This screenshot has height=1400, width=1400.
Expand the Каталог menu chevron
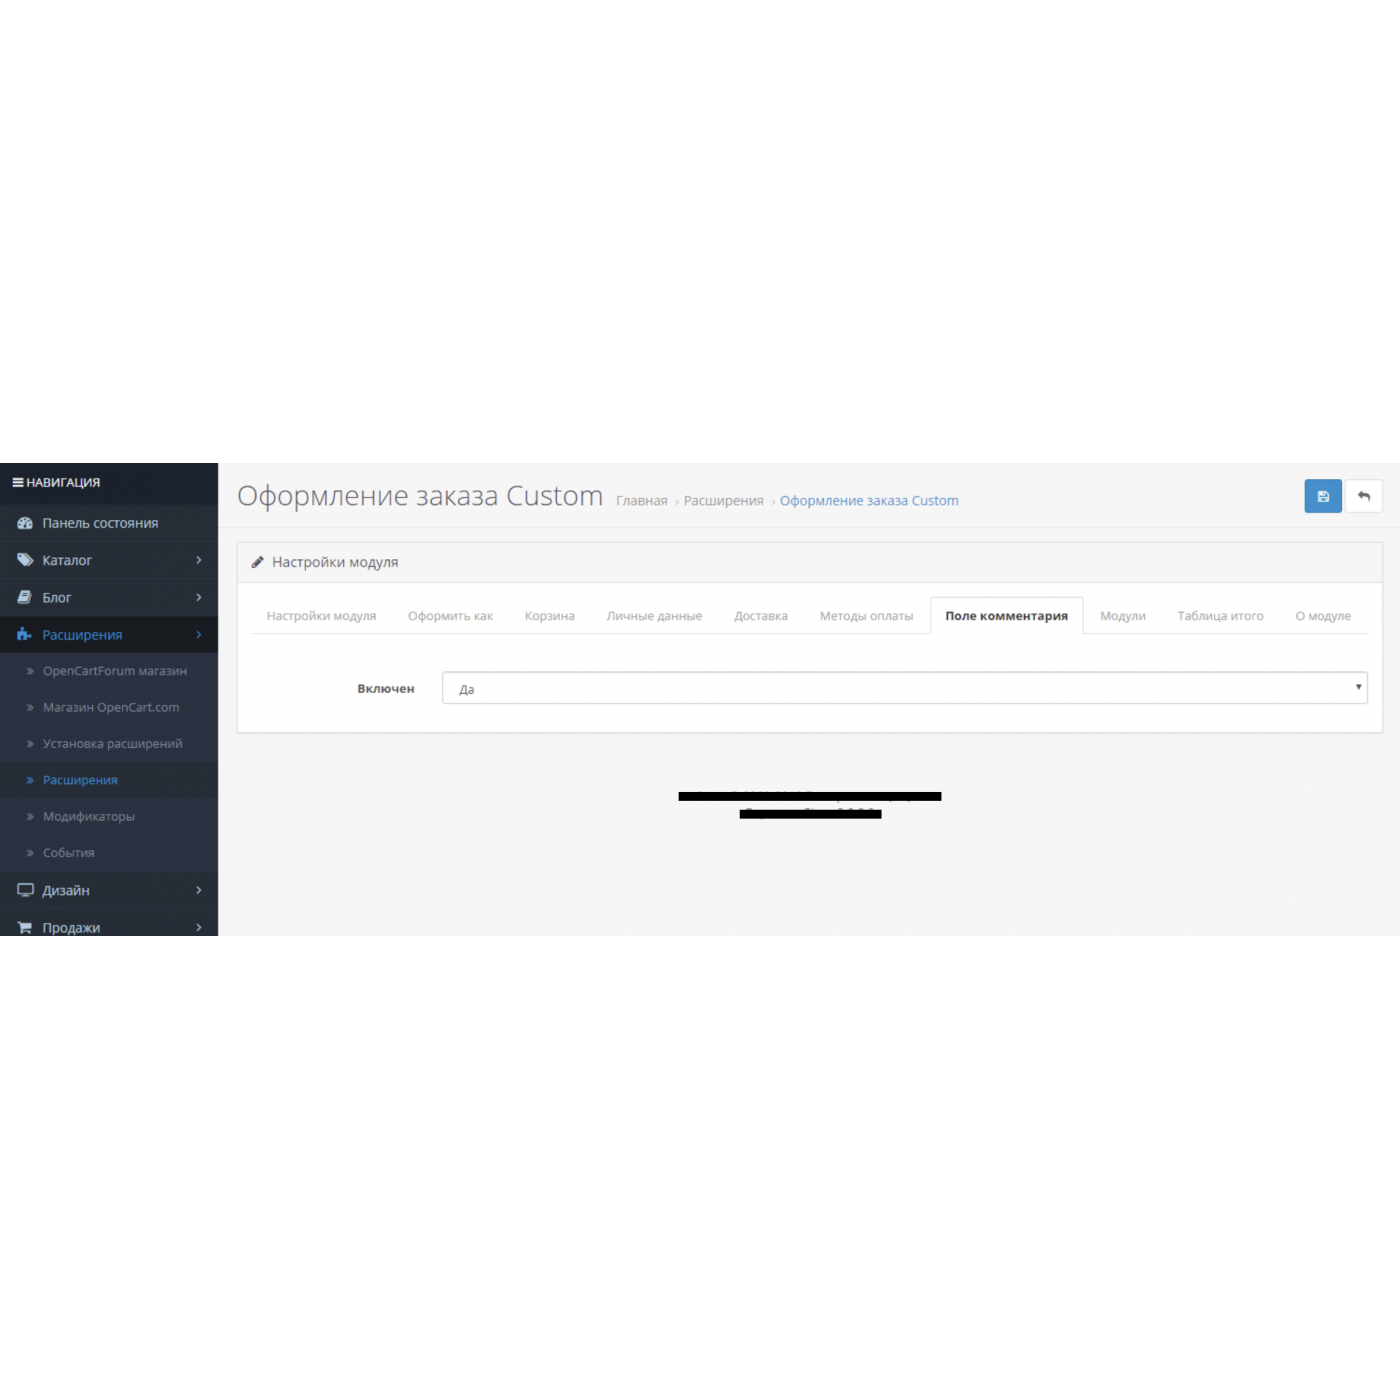tap(199, 560)
